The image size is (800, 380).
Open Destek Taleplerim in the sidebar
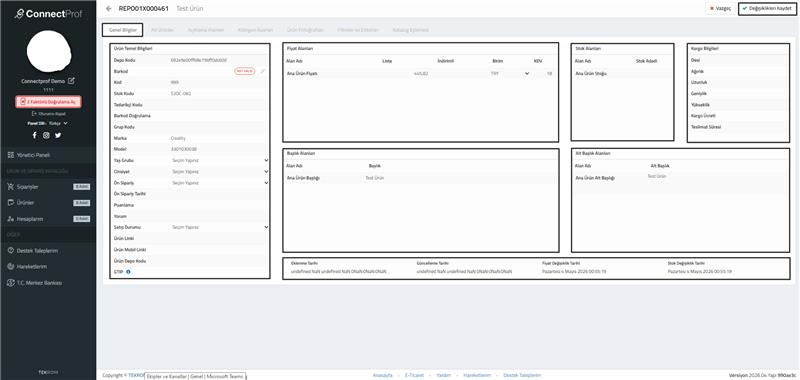48,251
